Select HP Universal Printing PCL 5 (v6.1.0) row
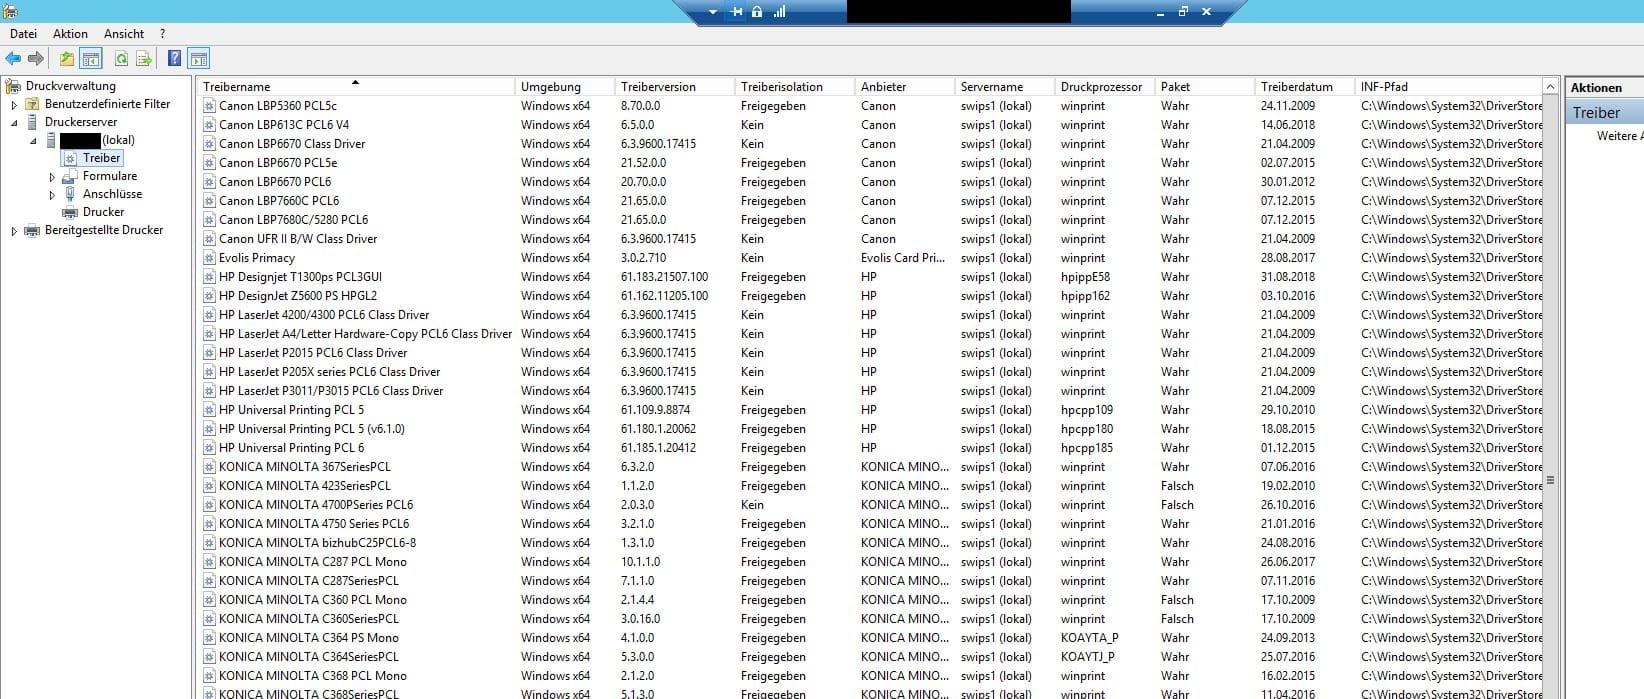The height and width of the screenshot is (699, 1644). click(870, 429)
